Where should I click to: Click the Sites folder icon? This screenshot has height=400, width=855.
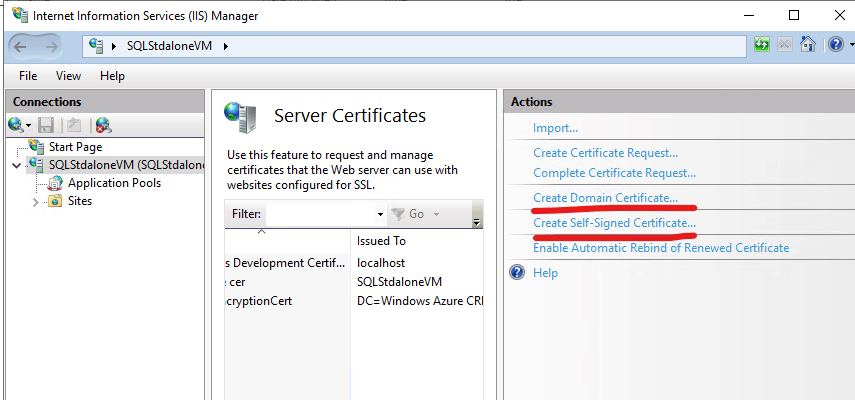pos(55,201)
